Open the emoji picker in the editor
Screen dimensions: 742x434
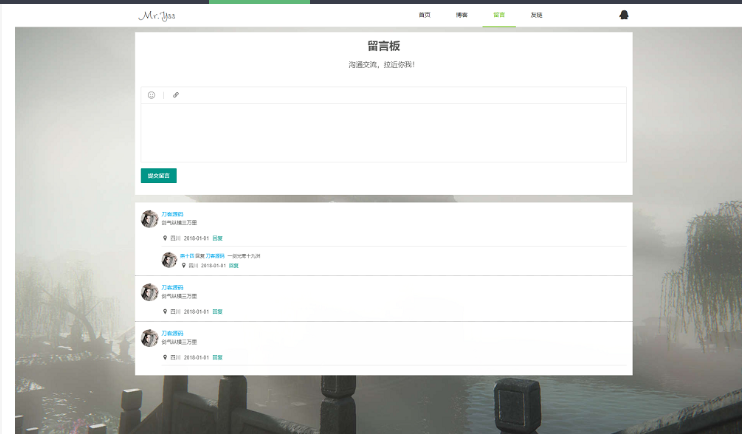point(152,95)
